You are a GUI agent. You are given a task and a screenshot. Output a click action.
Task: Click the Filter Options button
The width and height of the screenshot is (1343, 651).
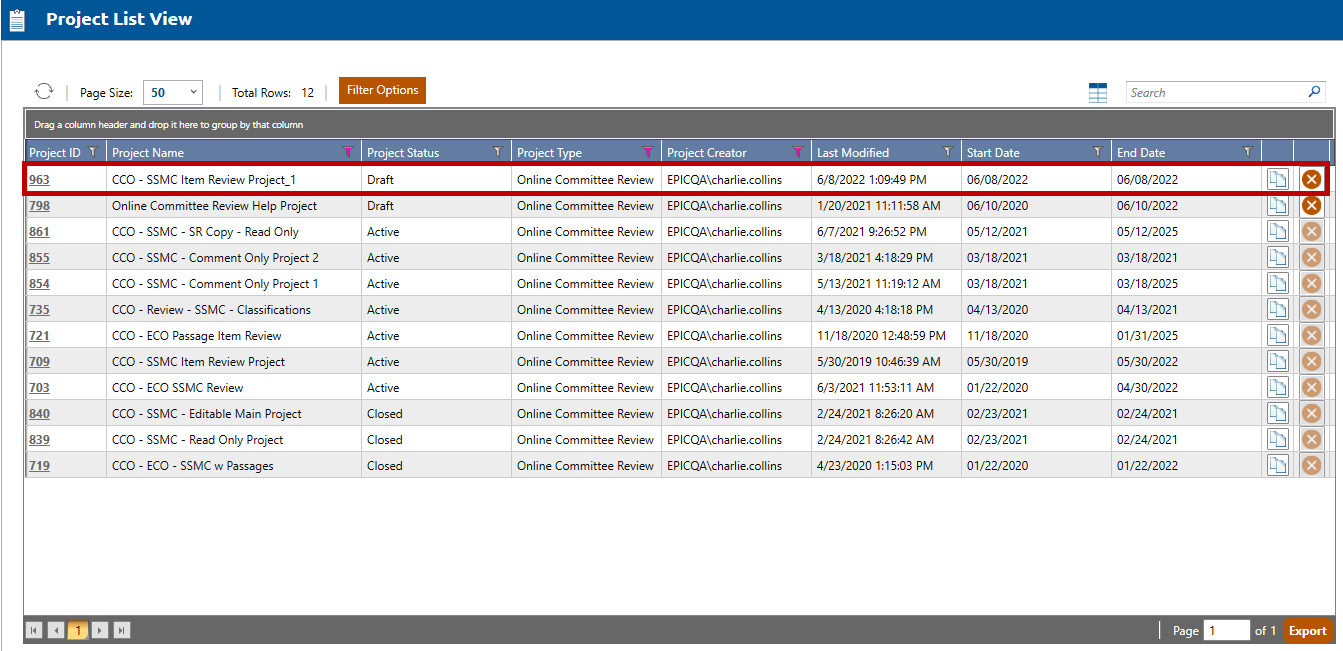click(x=382, y=90)
